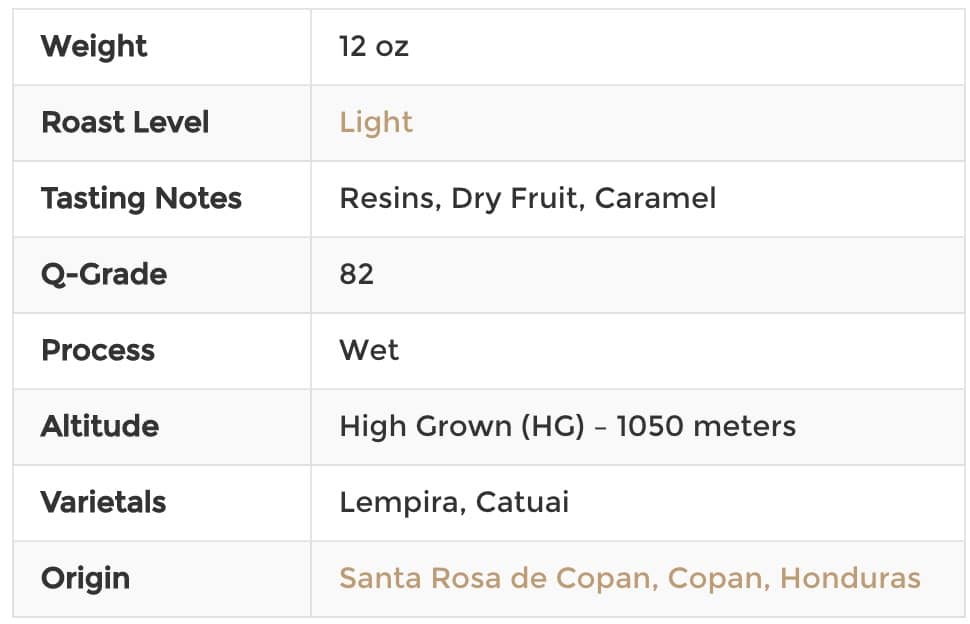Click the word Caramel in tasting notes
This screenshot has height=624, width=970.
click(655, 199)
